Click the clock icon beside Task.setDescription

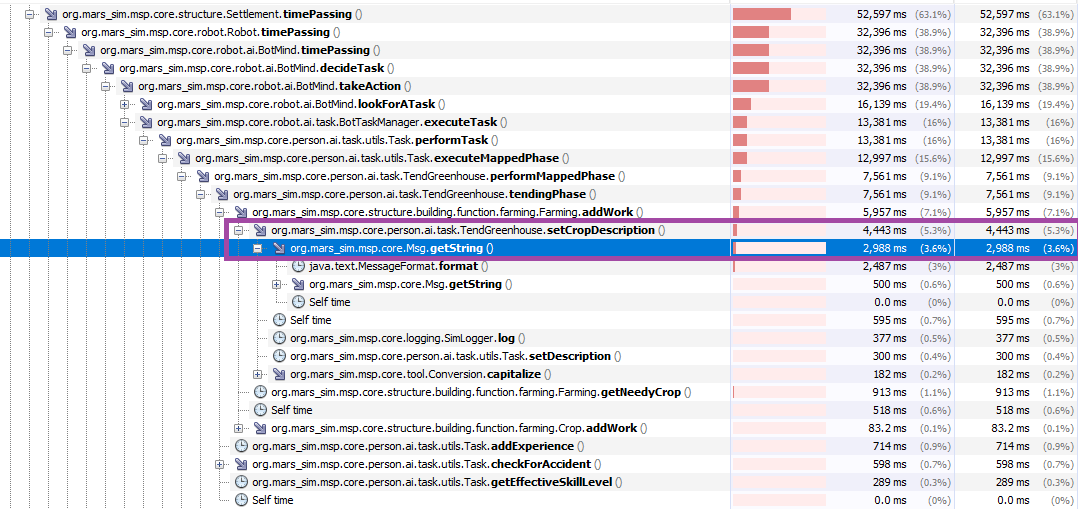tap(278, 356)
